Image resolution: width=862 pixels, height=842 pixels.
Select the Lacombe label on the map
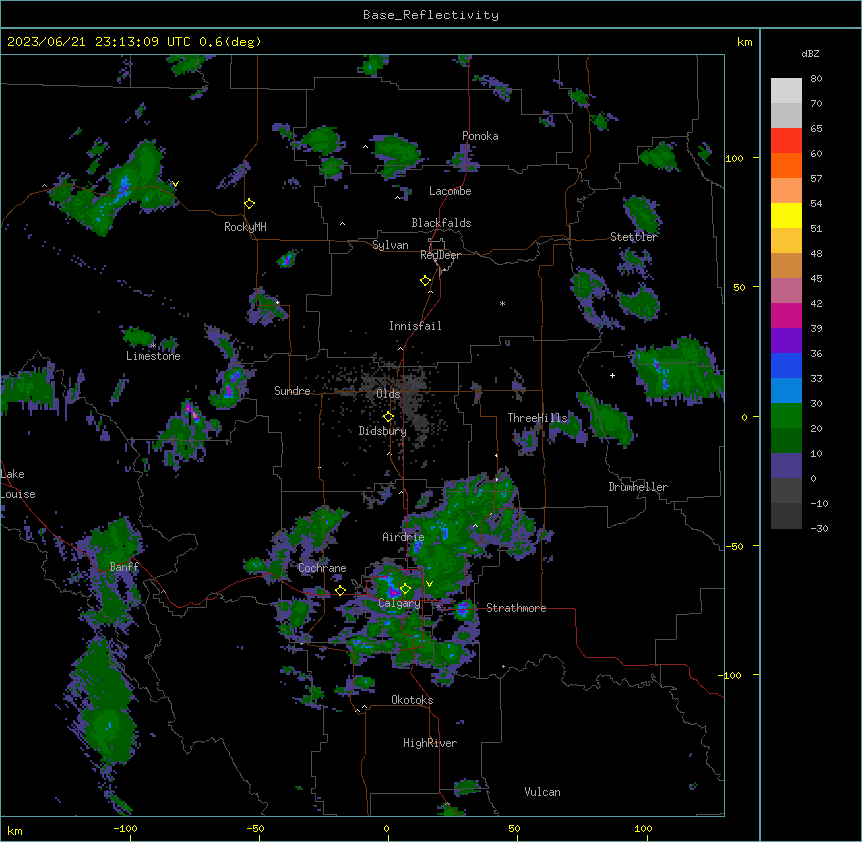coord(450,191)
